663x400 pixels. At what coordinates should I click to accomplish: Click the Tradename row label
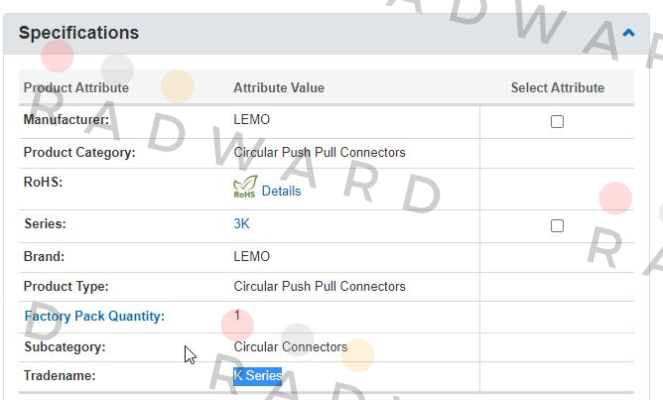59,376
